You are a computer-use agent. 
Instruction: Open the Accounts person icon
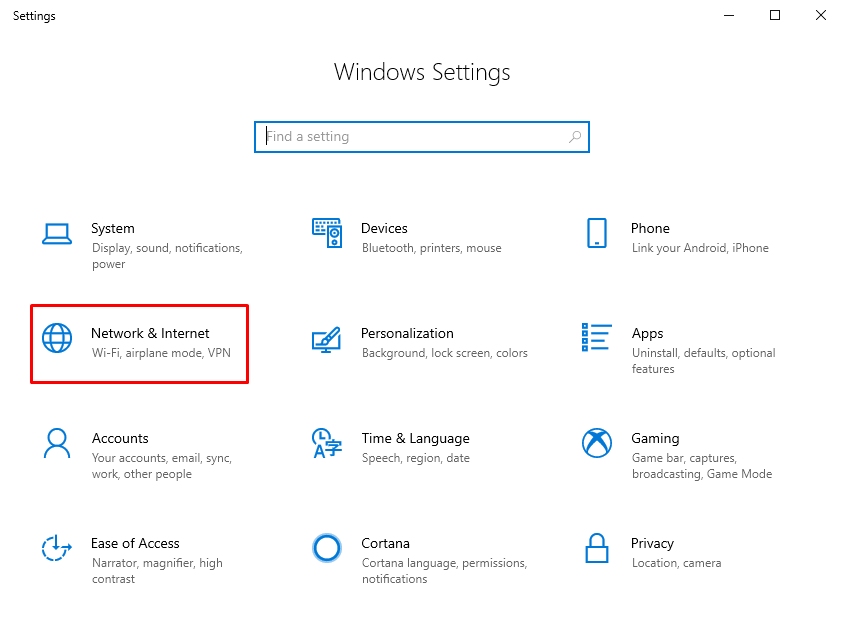click(x=57, y=443)
